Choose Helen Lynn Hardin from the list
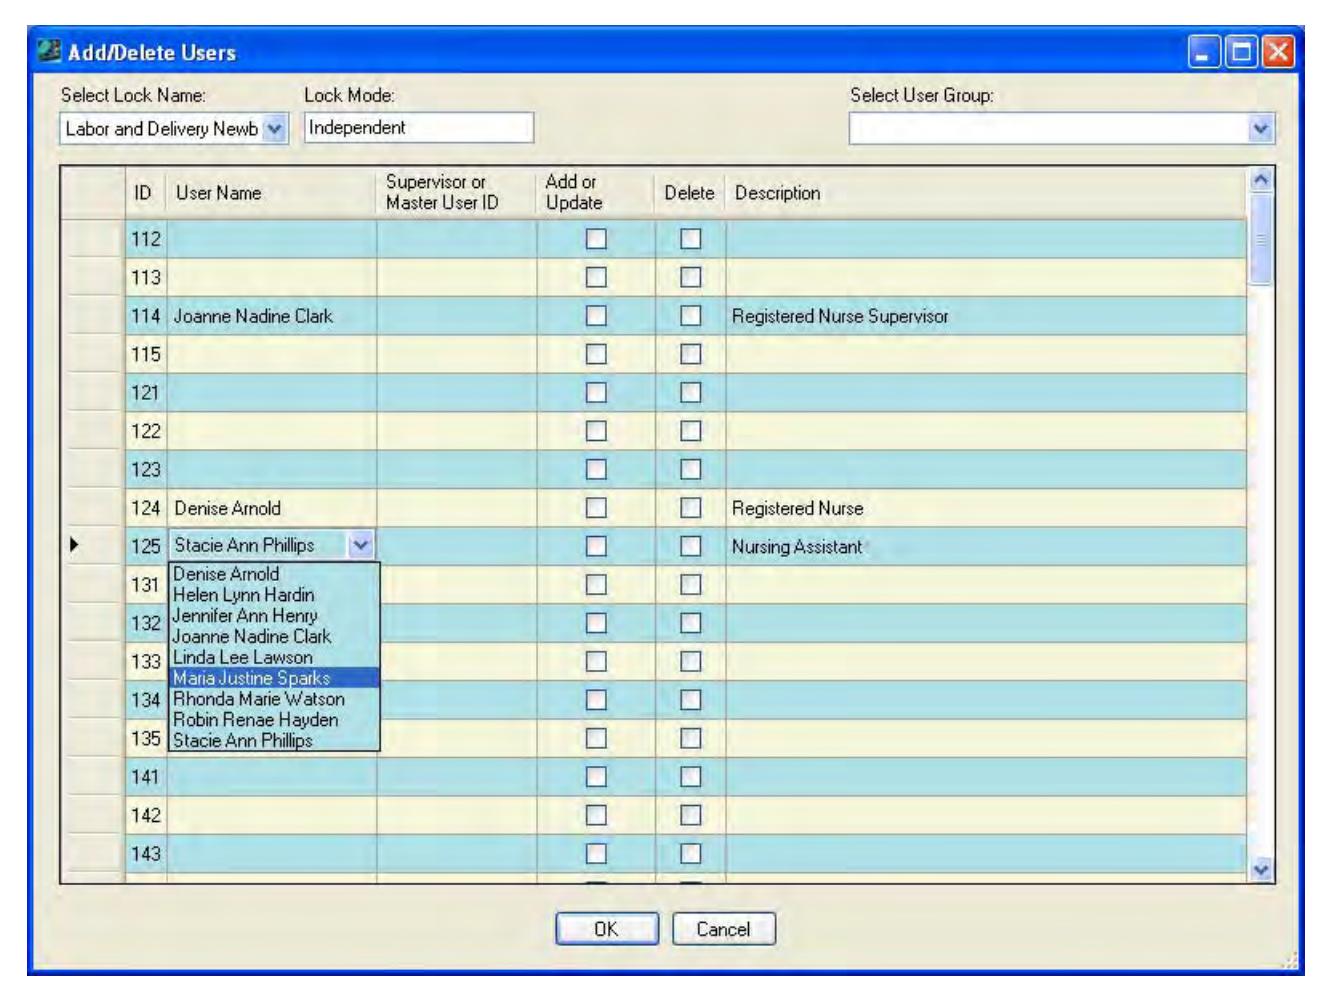The width and height of the screenshot is (1325, 1001). click(273, 595)
